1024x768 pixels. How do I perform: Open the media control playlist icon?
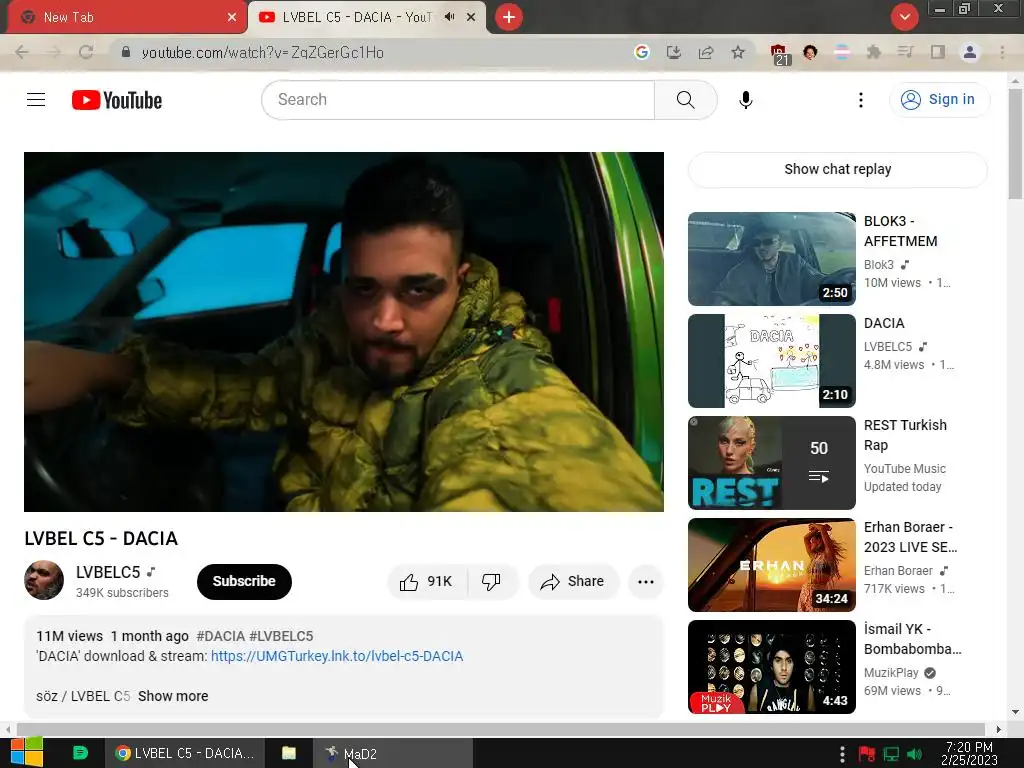click(x=905, y=52)
